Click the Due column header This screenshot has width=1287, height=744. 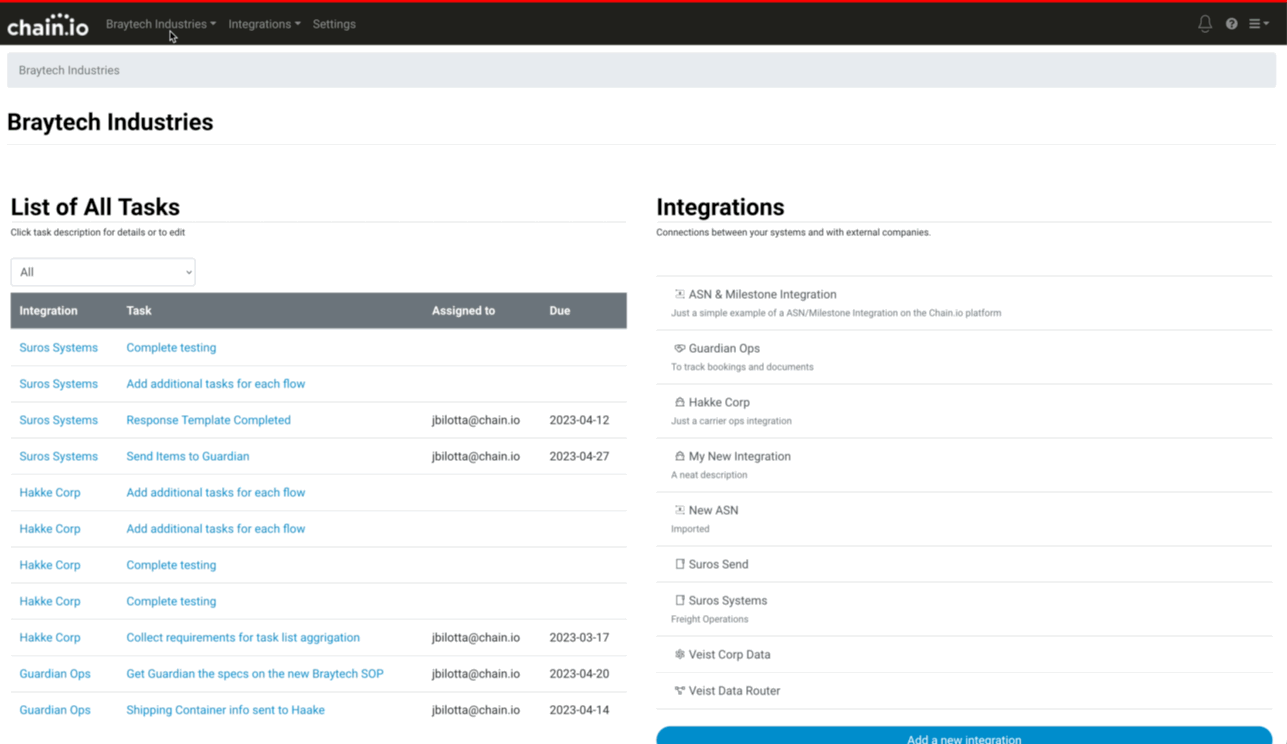(559, 311)
